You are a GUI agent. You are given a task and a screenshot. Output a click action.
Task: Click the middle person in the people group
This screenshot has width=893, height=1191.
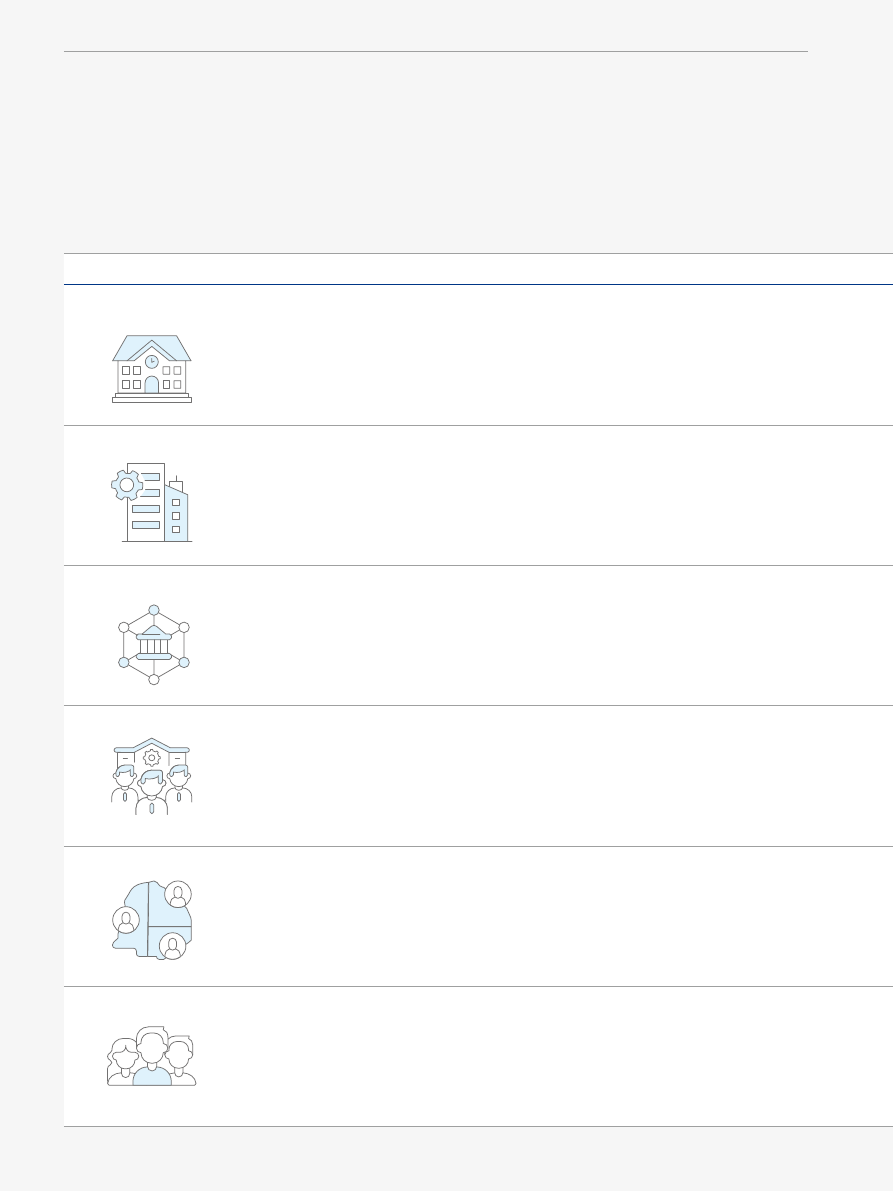pos(152,1060)
